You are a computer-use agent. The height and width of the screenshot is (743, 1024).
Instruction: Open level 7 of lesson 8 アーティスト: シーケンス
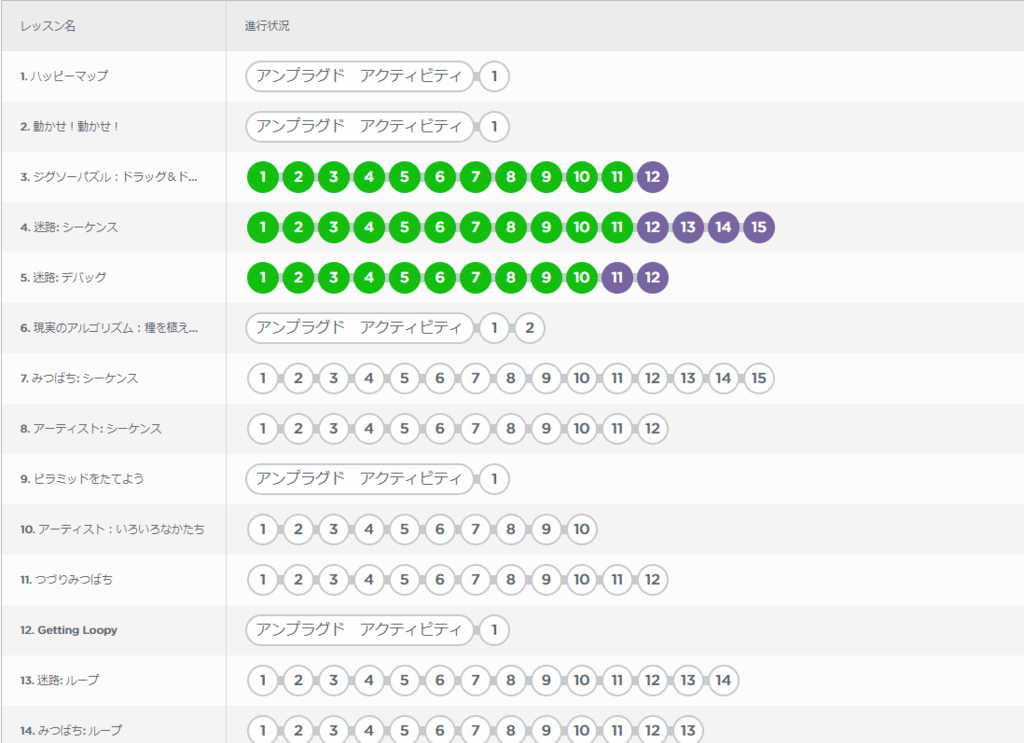(475, 428)
